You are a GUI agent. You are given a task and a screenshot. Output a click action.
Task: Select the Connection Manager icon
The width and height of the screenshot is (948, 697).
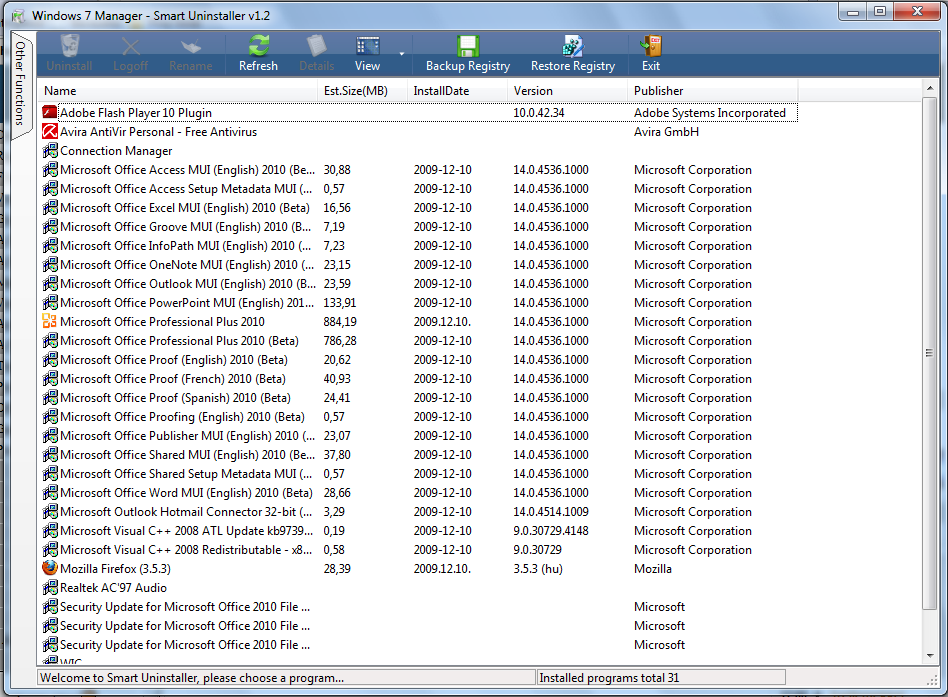[x=50, y=151]
